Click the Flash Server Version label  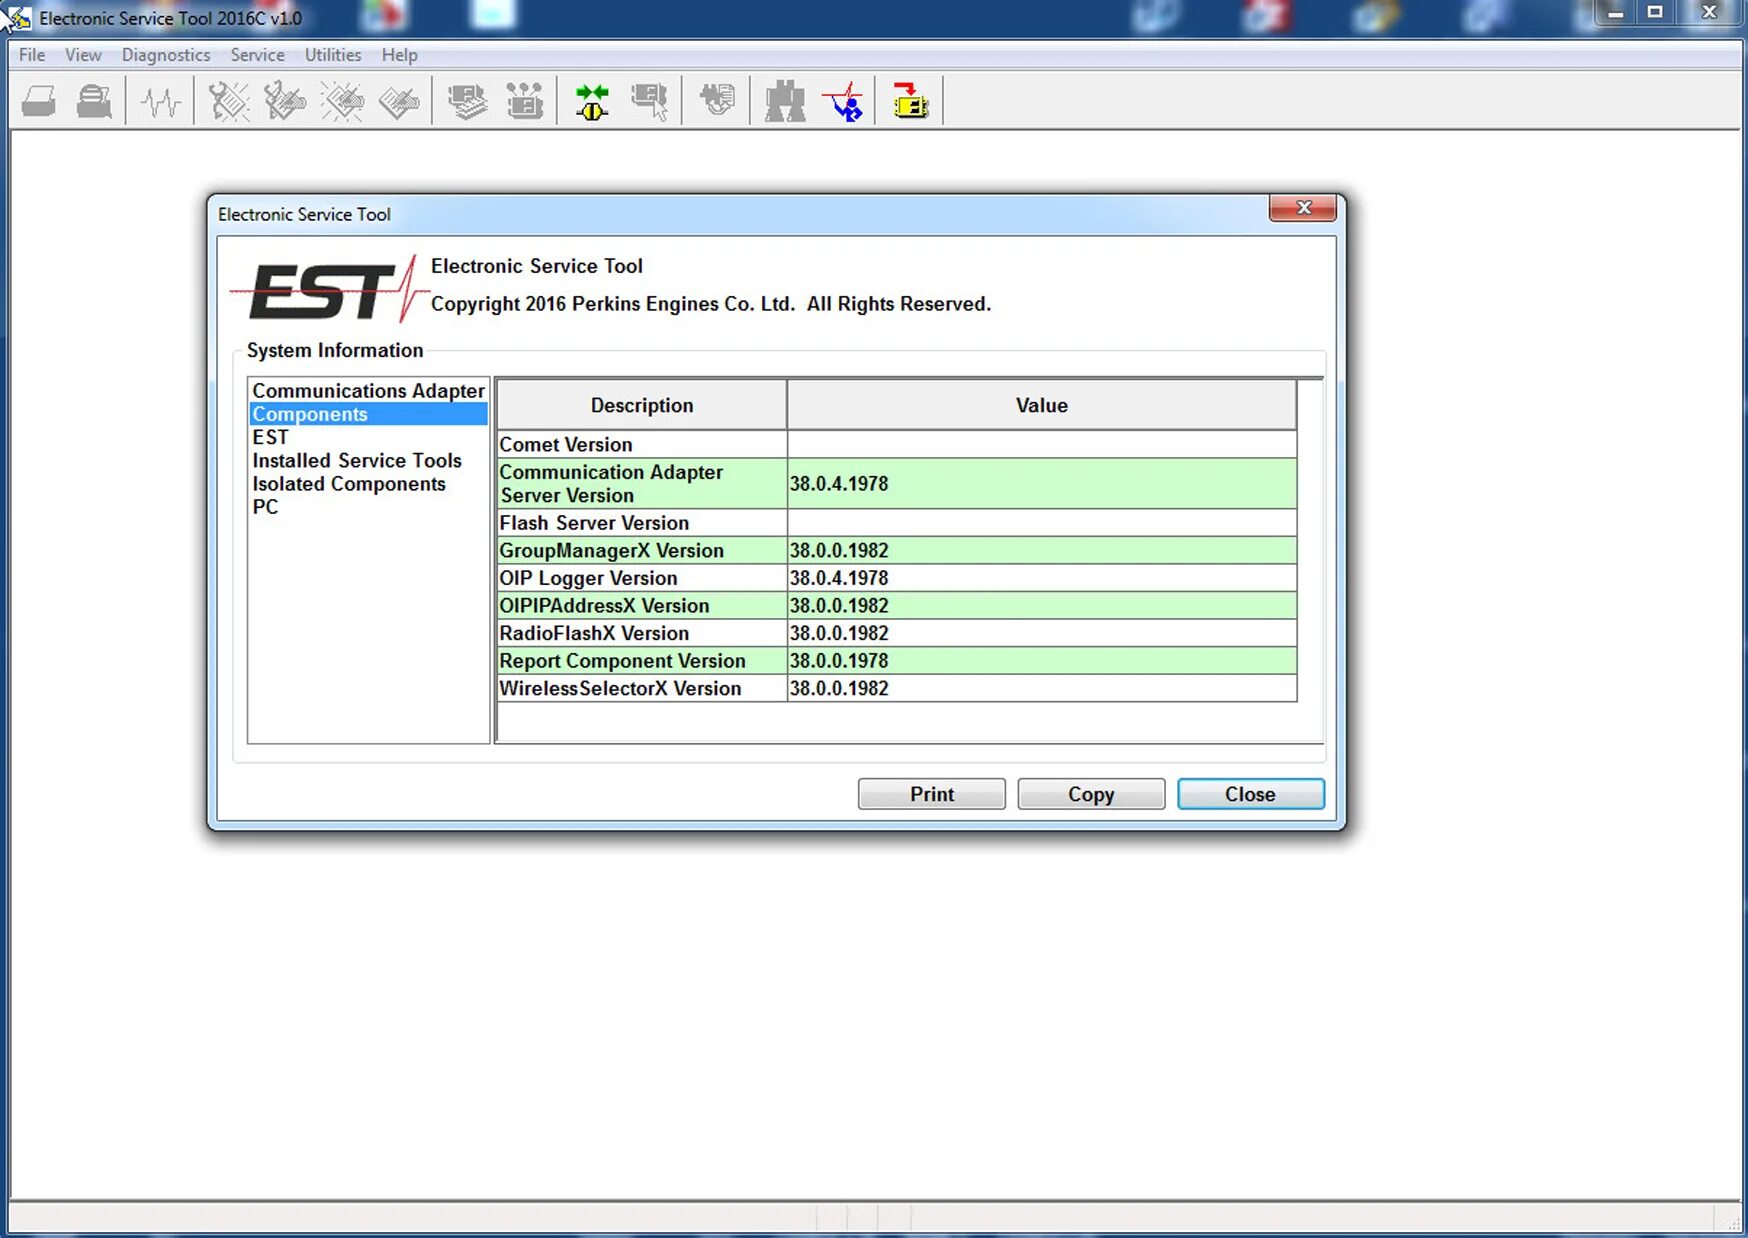[594, 523]
